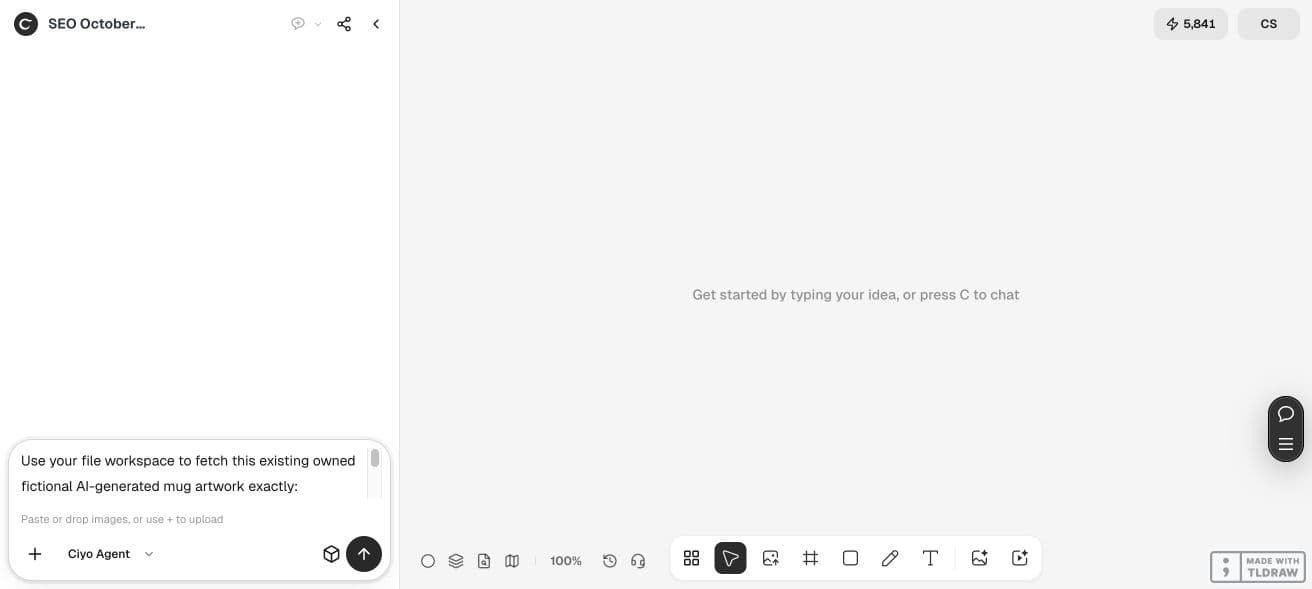Open the page search icon

pos(484,561)
